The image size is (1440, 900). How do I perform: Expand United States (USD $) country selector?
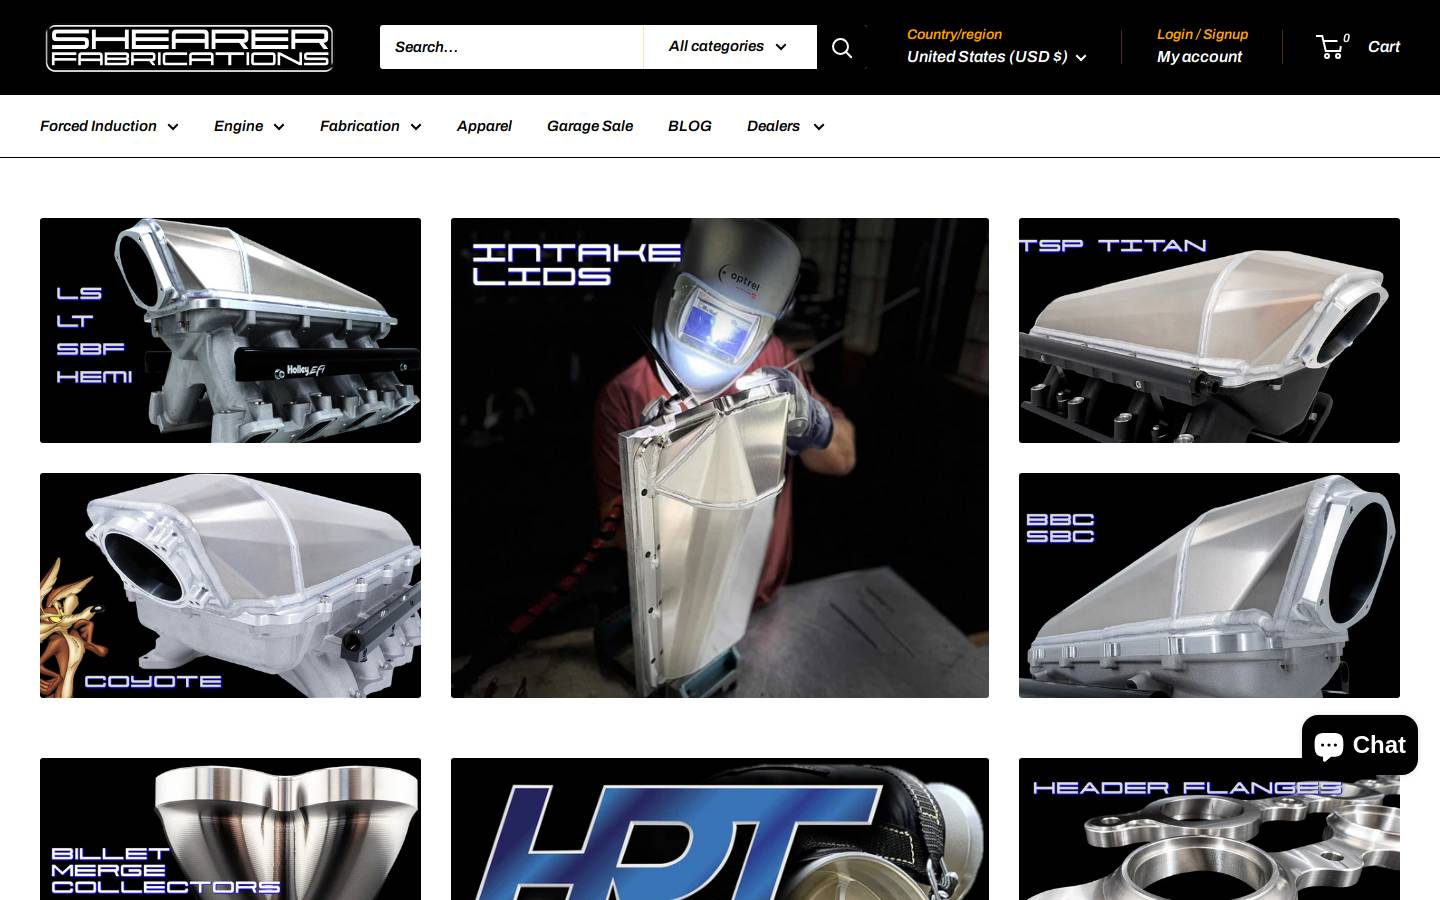[996, 57]
